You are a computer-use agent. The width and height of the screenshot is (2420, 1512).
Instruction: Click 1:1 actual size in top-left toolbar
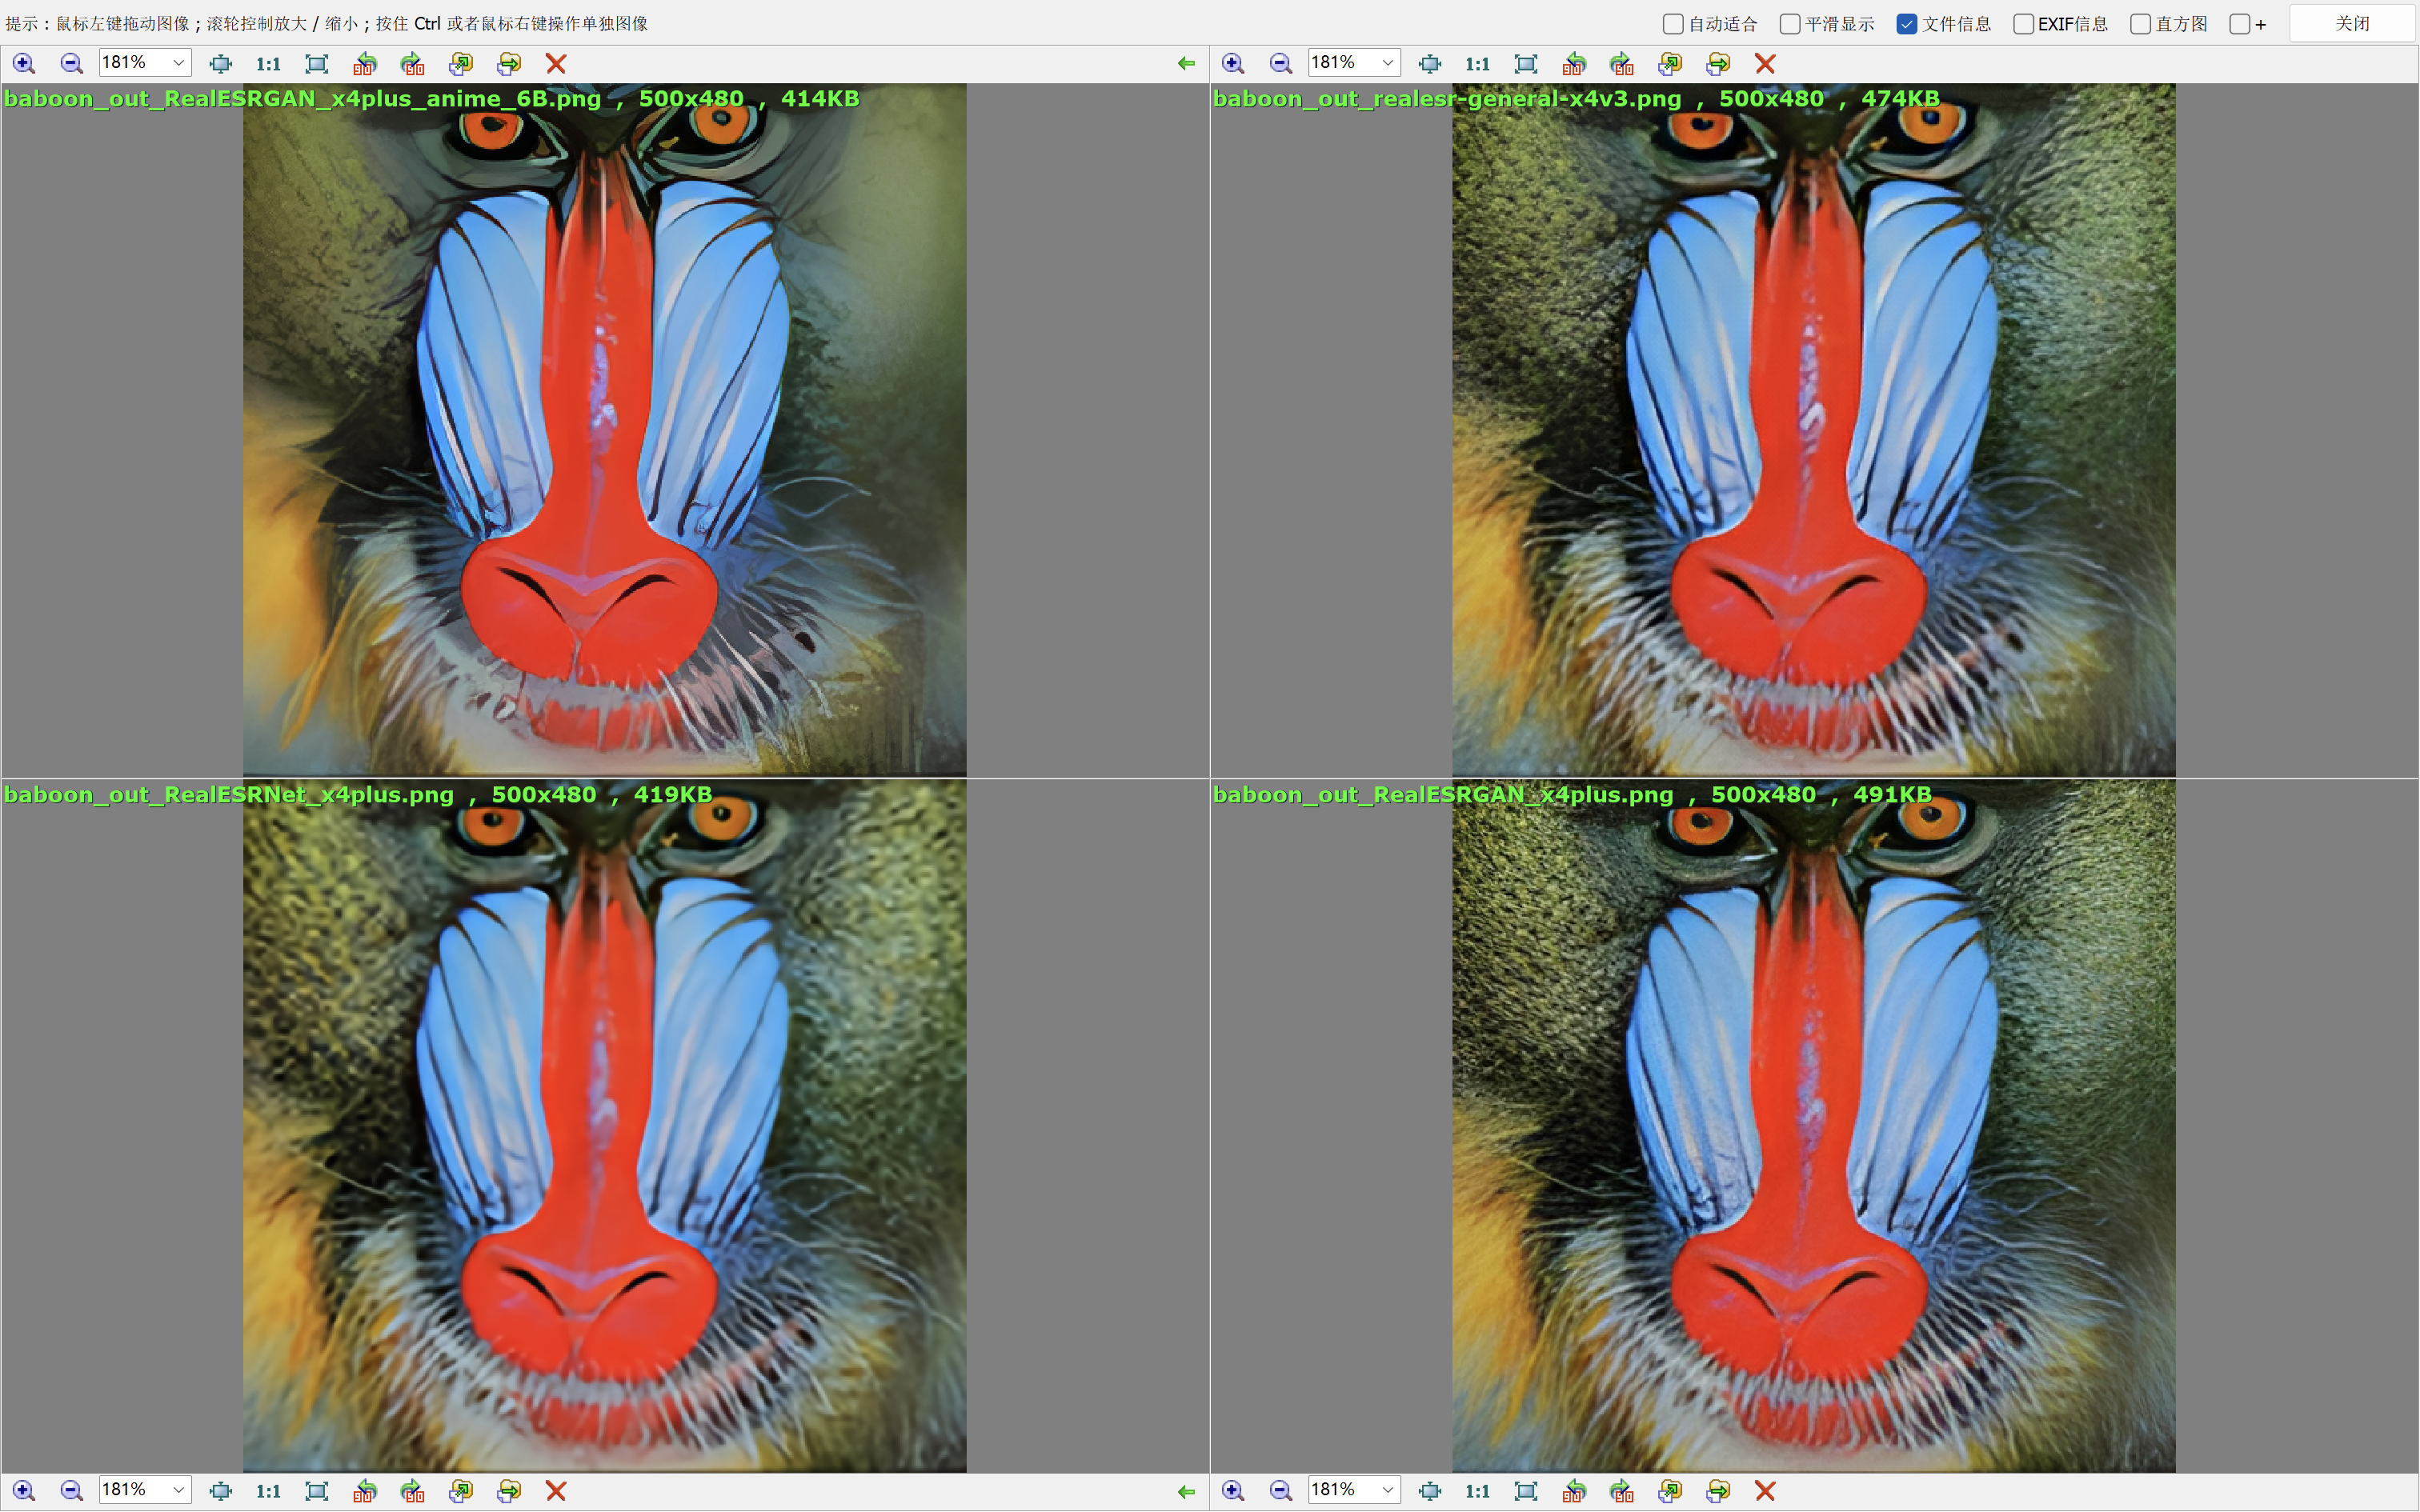[268, 64]
